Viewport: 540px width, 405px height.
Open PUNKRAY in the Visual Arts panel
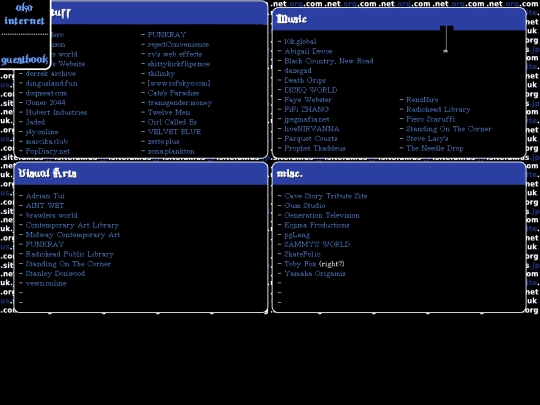(x=45, y=245)
